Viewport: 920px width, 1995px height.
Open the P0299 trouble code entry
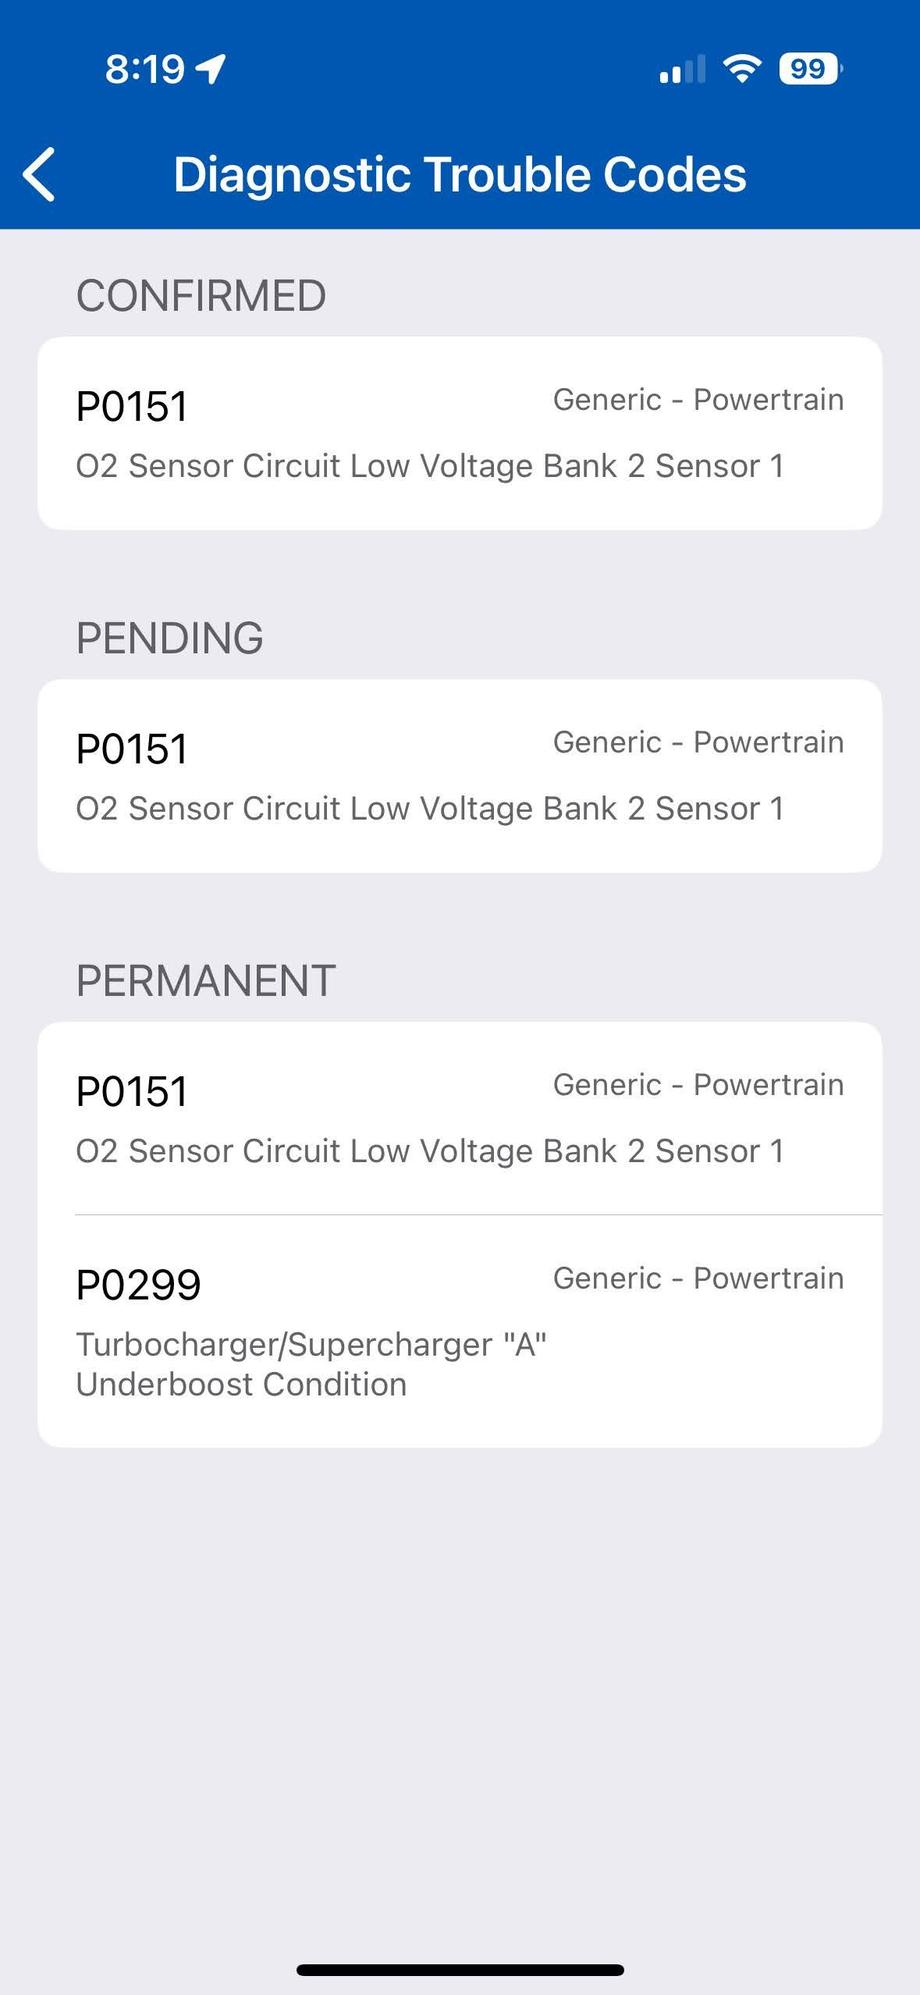139,1285
